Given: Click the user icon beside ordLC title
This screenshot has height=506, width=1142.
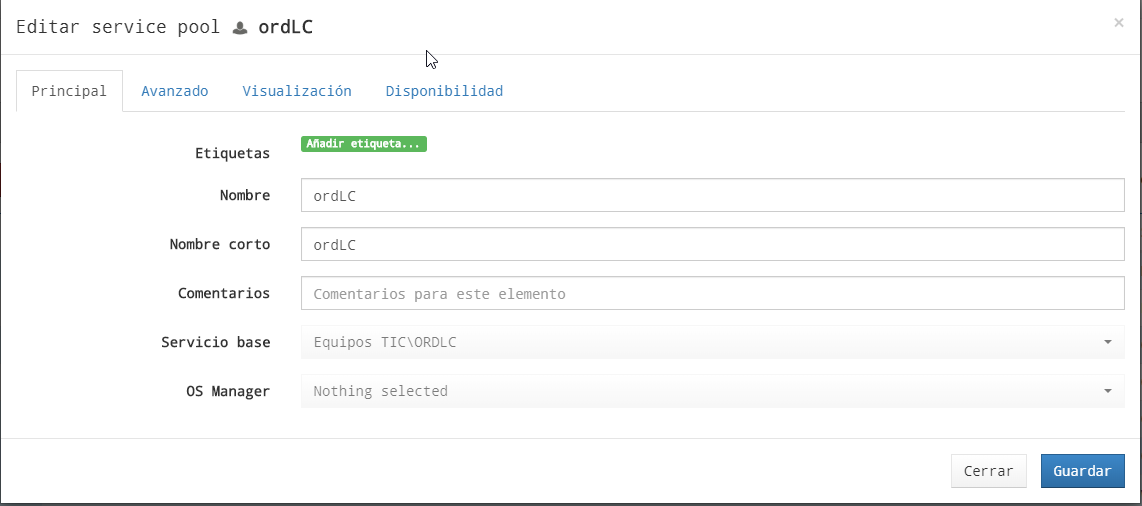Looking at the screenshot, I should click(240, 28).
